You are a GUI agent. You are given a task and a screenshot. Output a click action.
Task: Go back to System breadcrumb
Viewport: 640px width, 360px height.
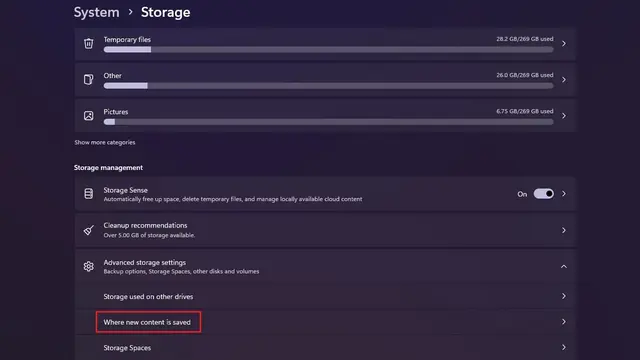[96, 12]
